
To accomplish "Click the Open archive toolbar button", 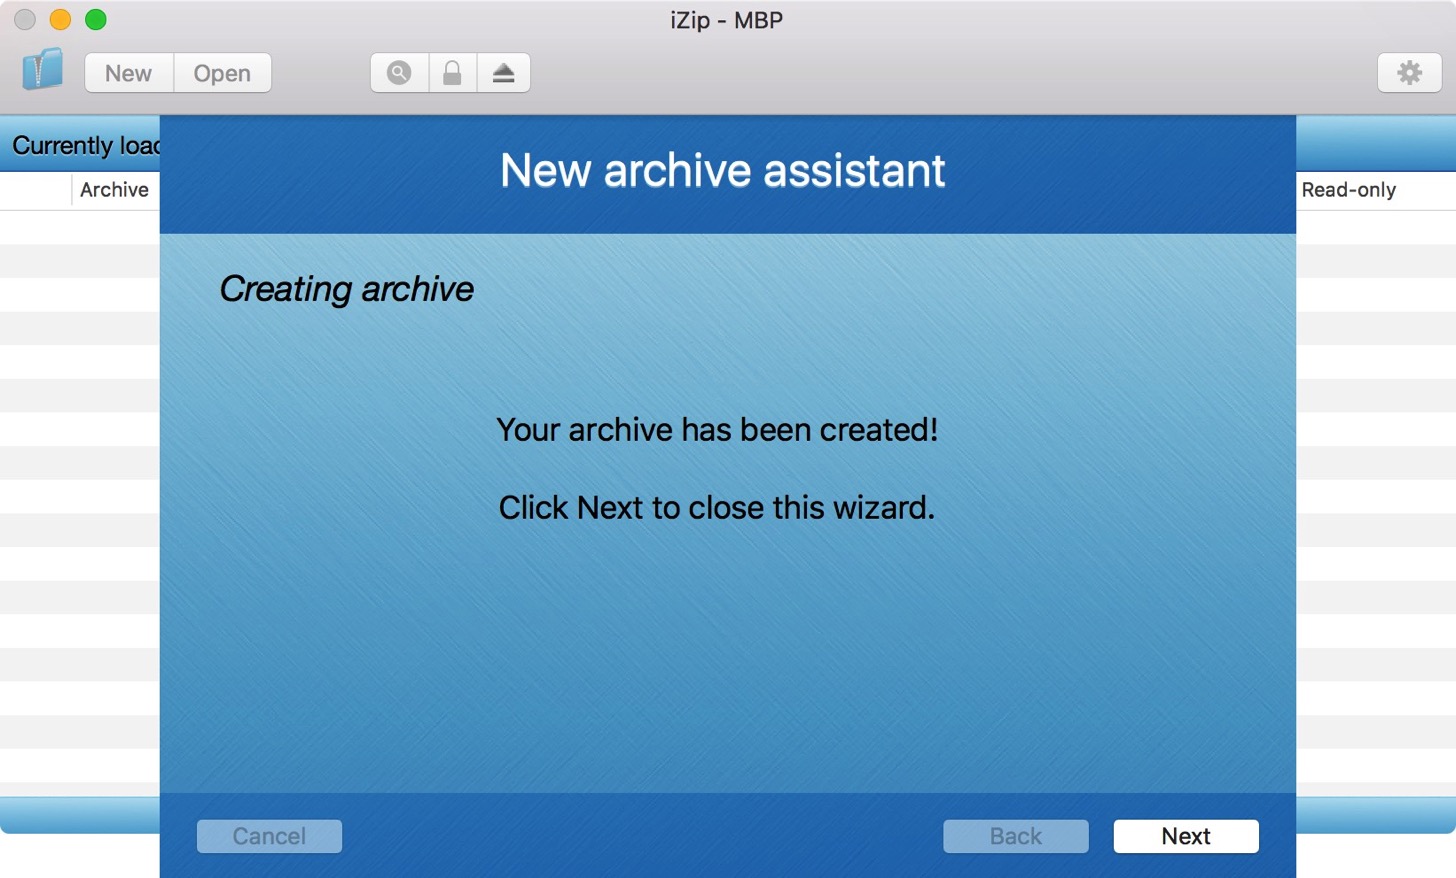I will tap(222, 73).
